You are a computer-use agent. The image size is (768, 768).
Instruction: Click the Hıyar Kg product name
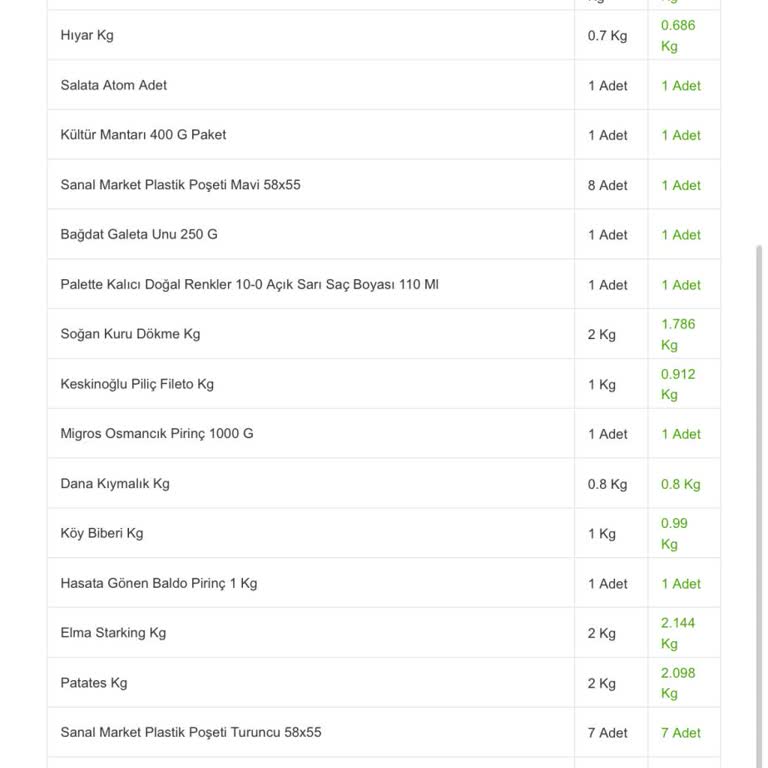click(x=87, y=35)
